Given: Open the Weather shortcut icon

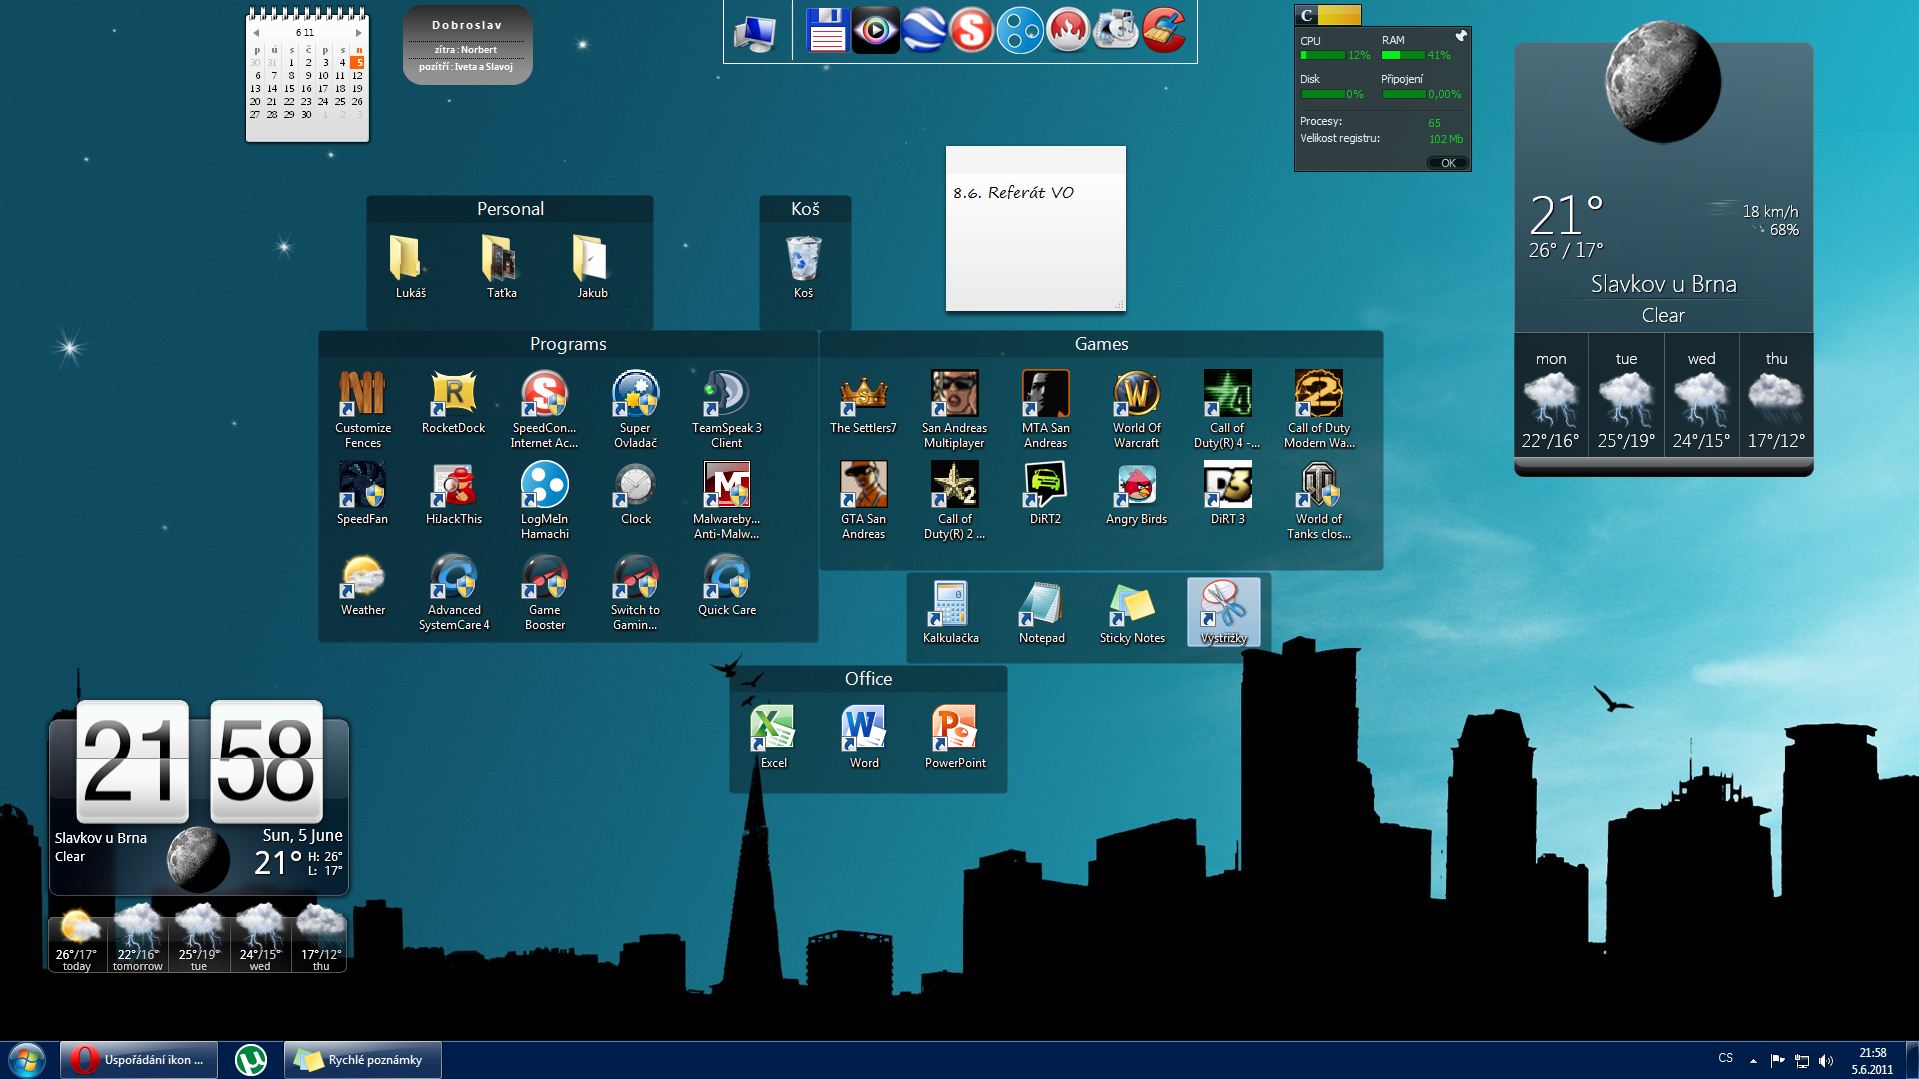Looking at the screenshot, I should (x=362, y=585).
